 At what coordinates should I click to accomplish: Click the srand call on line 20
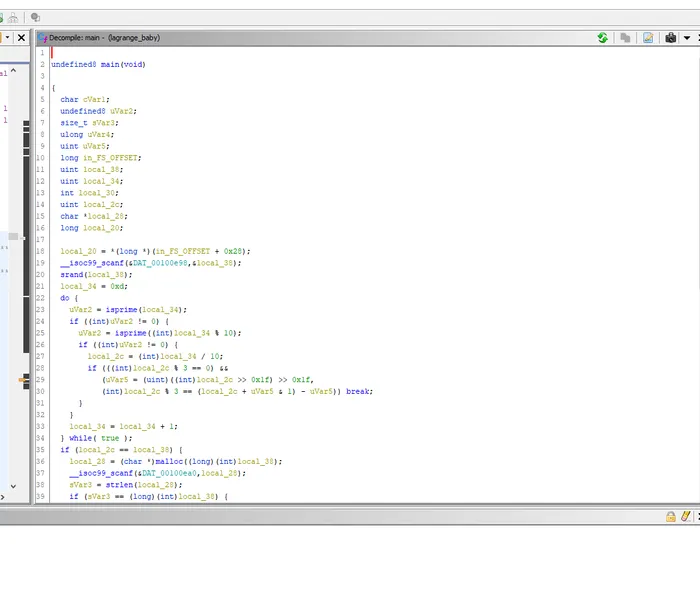click(71, 274)
